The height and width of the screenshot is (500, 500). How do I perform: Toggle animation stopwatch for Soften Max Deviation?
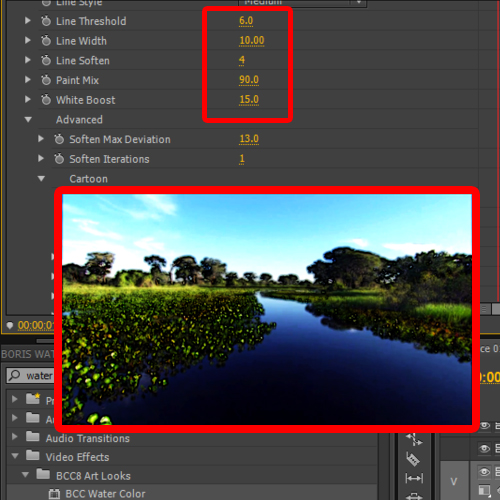click(59, 139)
